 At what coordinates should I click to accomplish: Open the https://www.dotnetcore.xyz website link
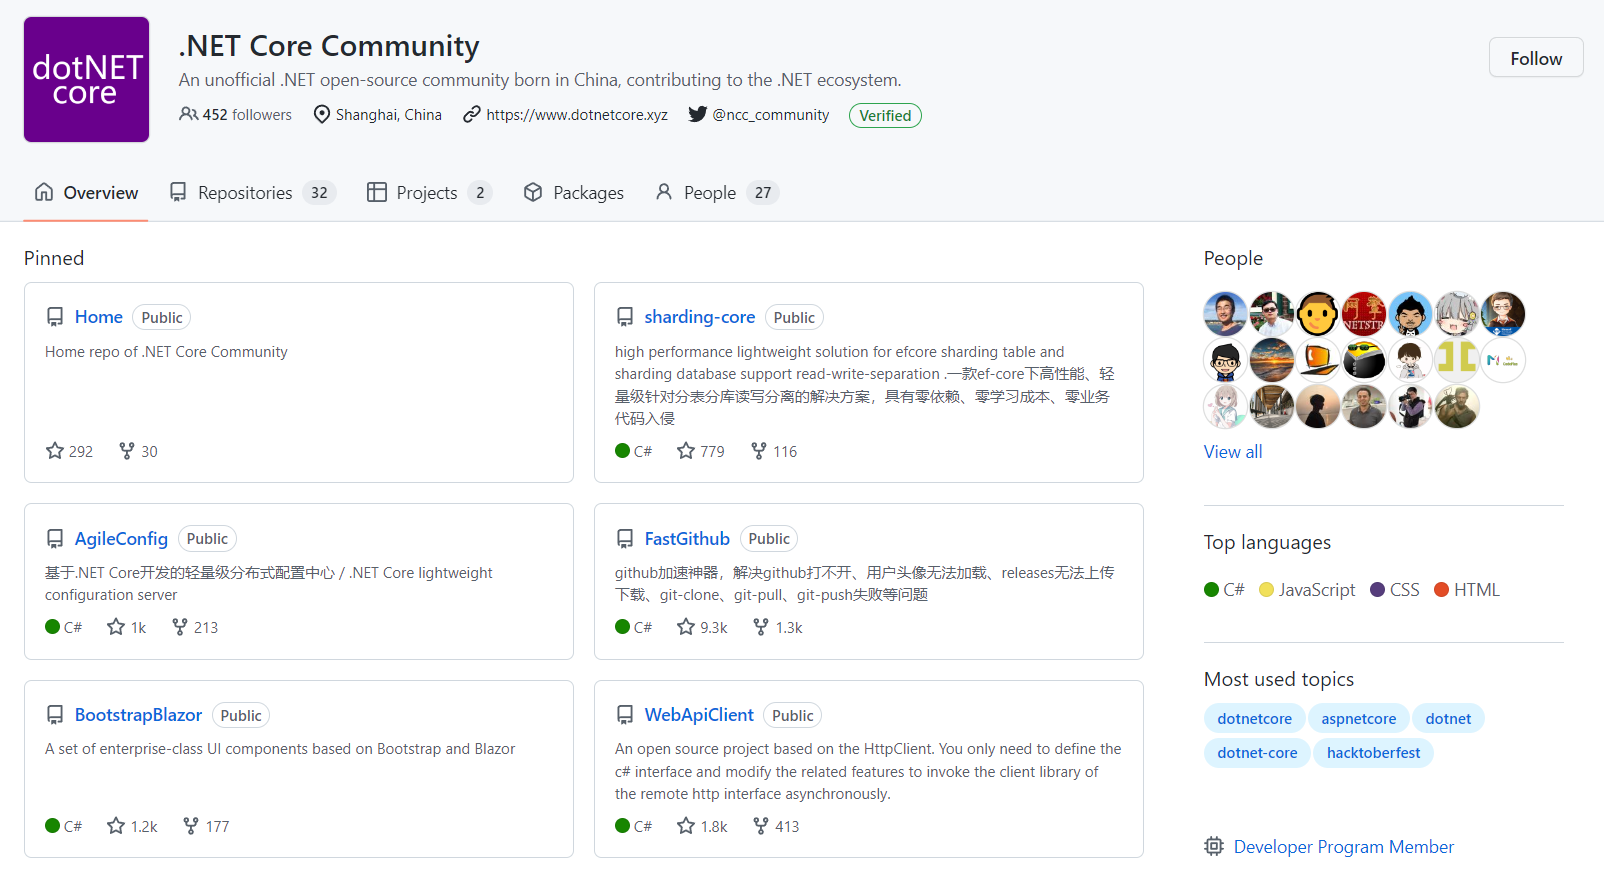coord(577,115)
